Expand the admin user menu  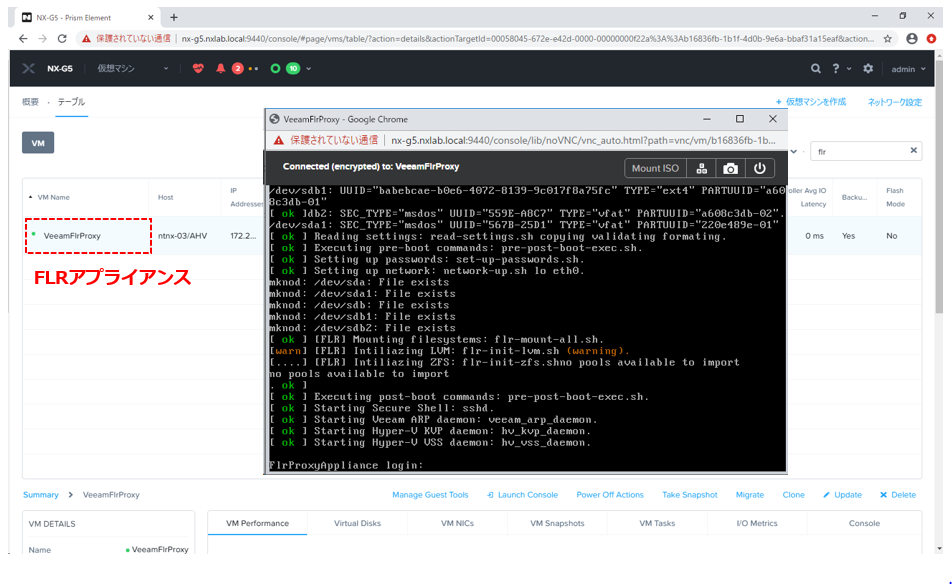click(908, 69)
